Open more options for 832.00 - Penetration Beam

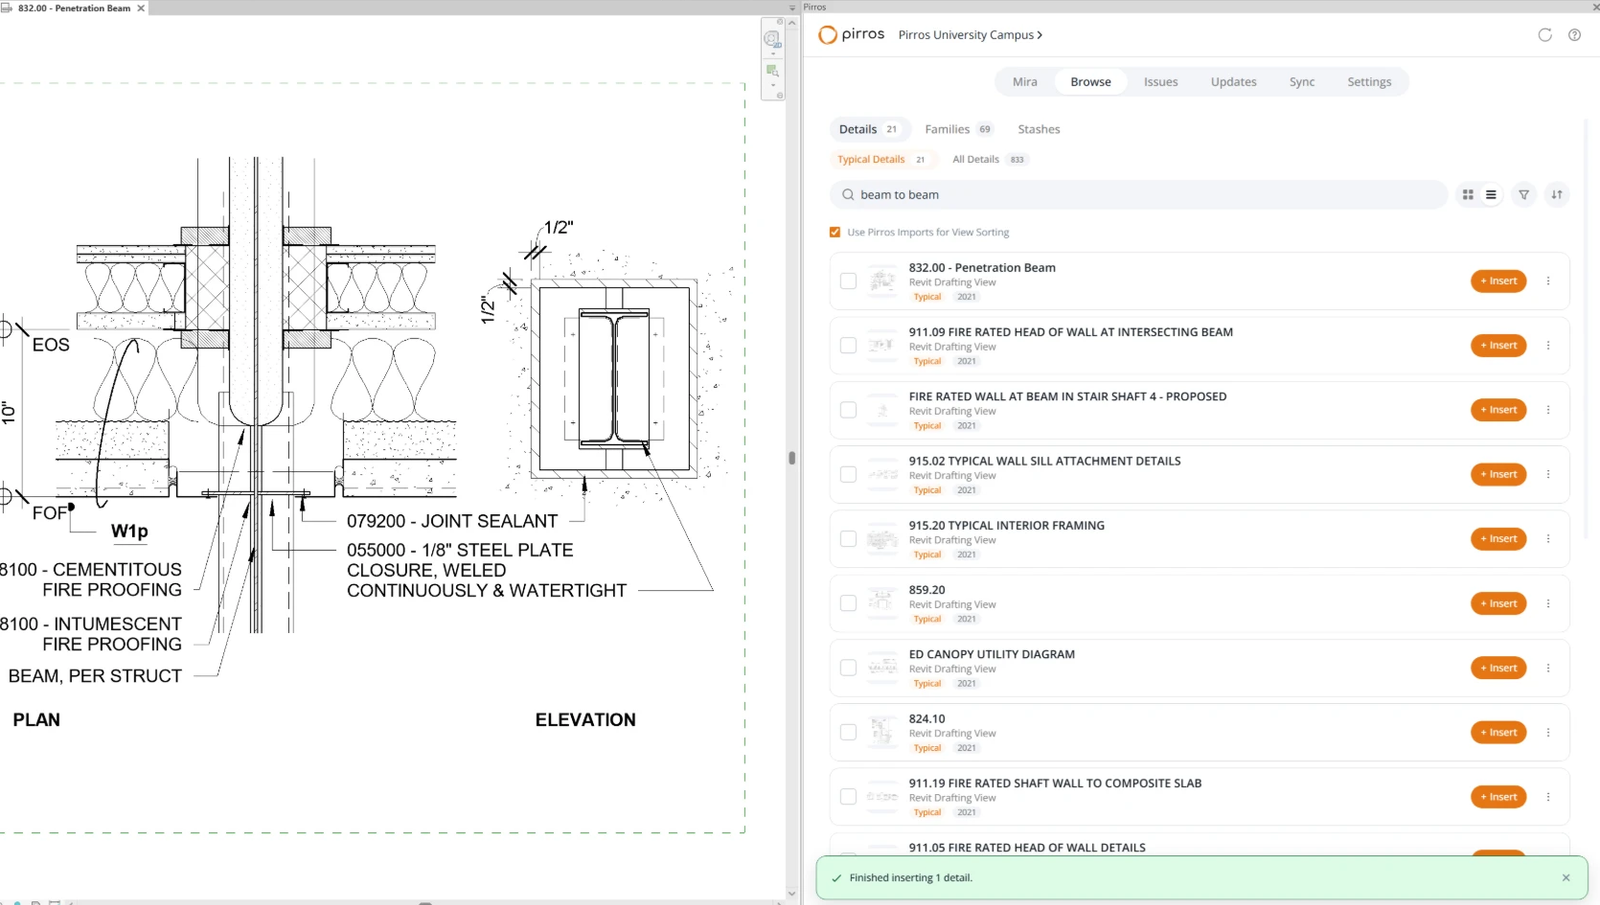pos(1548,281)
